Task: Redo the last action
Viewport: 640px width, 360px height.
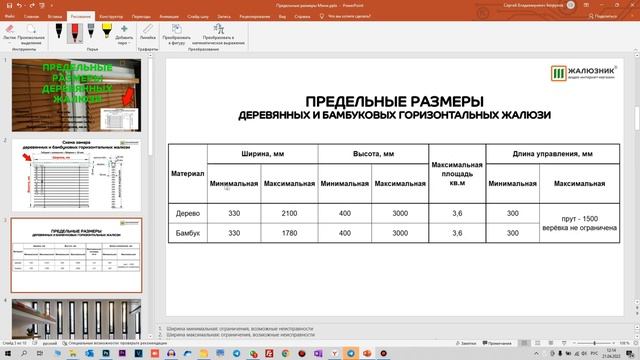Action: pos(32,5)
